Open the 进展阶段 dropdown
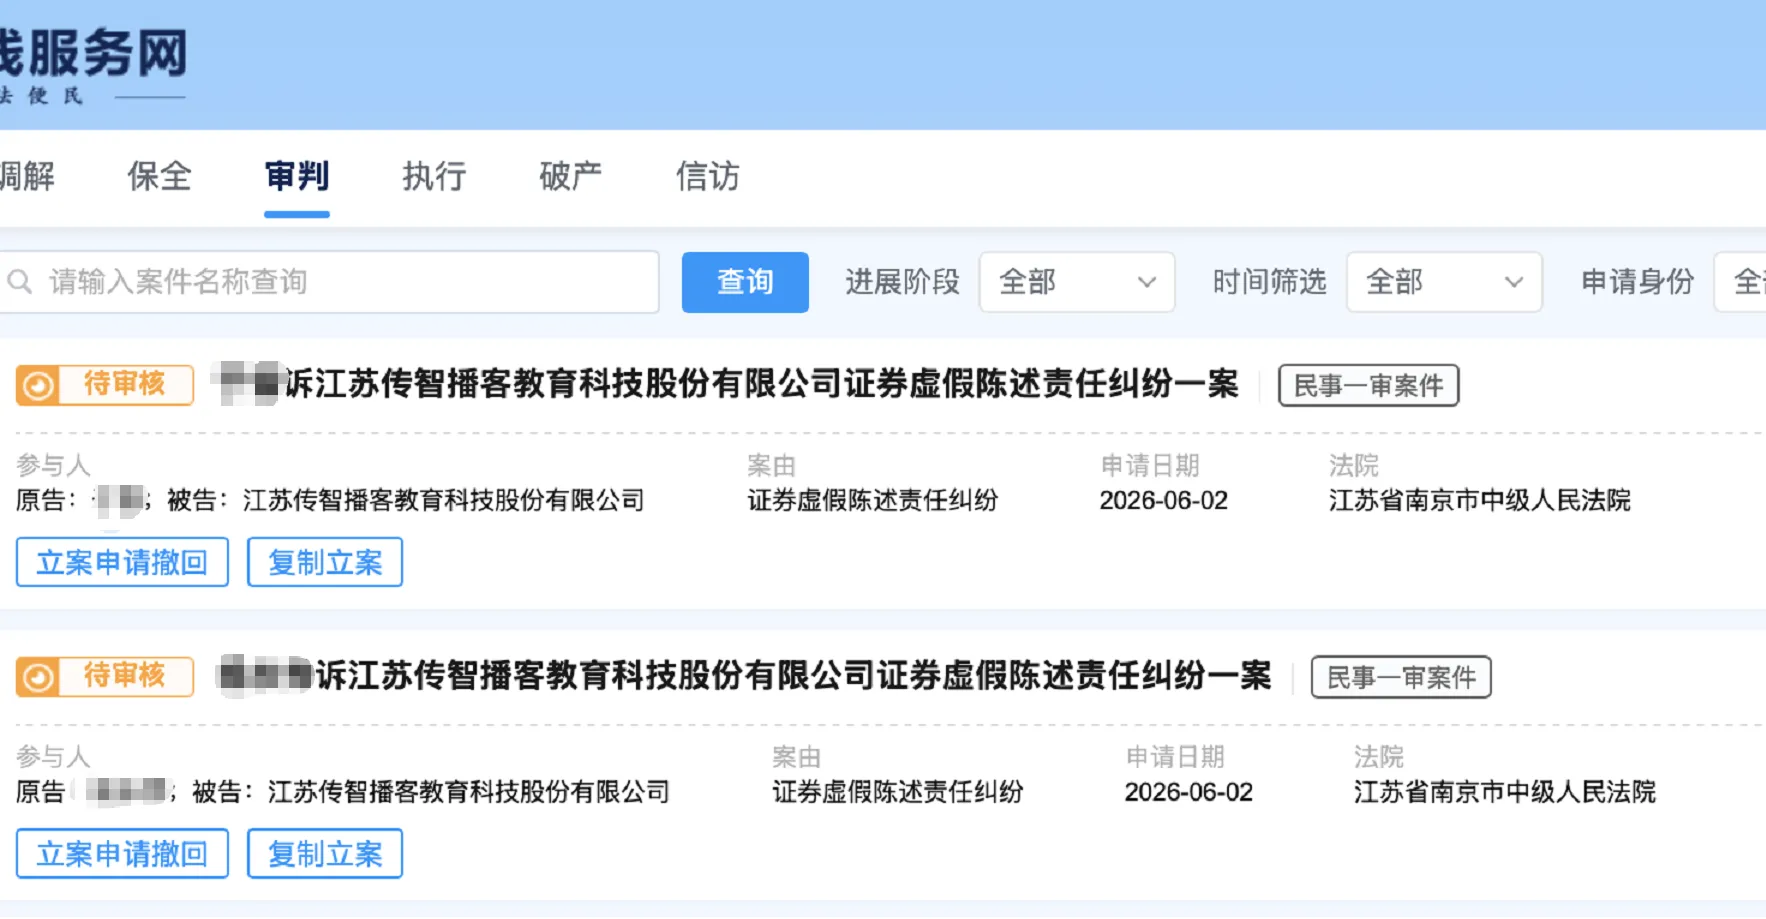The width and height of the screenshot is (1766, 919). point(1077,282)
